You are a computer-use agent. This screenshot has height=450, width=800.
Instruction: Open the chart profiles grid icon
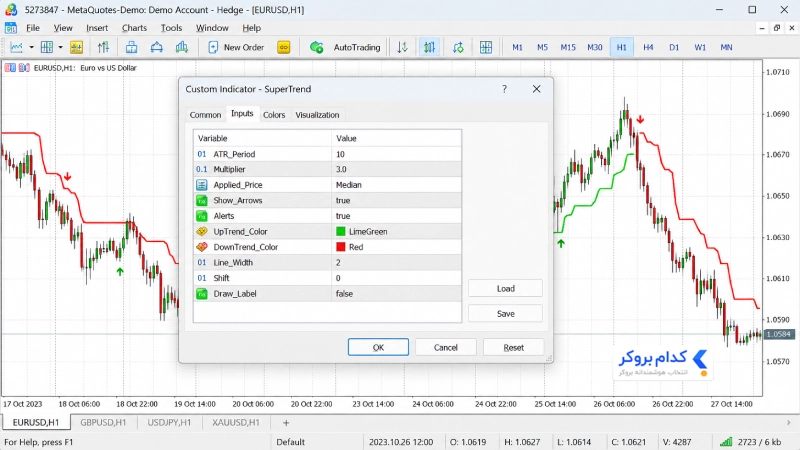46,47
